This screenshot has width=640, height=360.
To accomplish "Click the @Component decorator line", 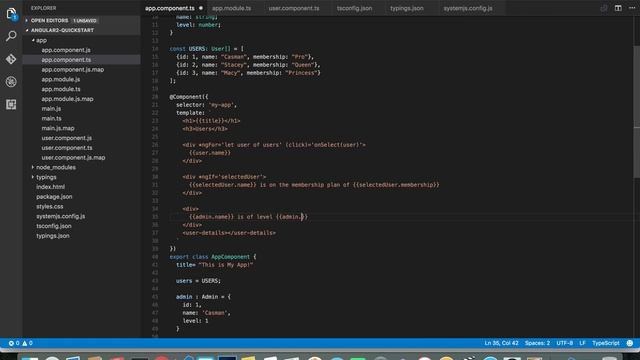I will click(x=189, y=97).
